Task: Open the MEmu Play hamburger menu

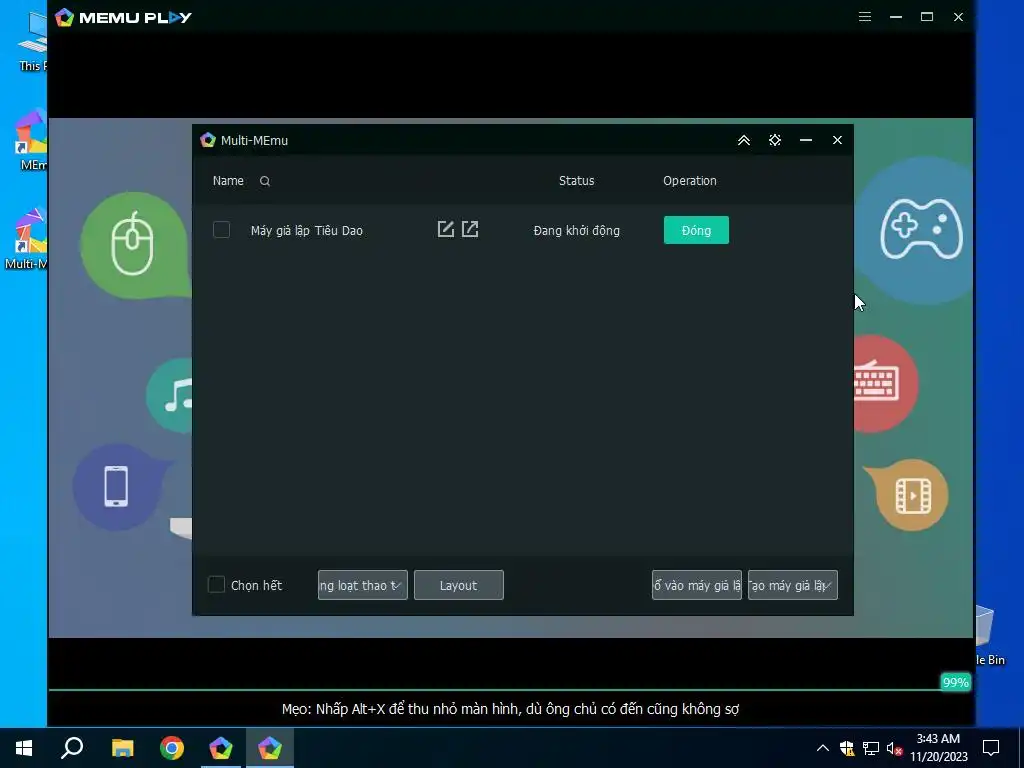Action: tap(865, 17)
